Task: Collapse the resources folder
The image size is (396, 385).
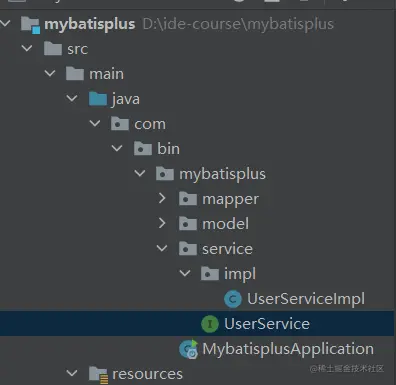Action: coord(72,373)
